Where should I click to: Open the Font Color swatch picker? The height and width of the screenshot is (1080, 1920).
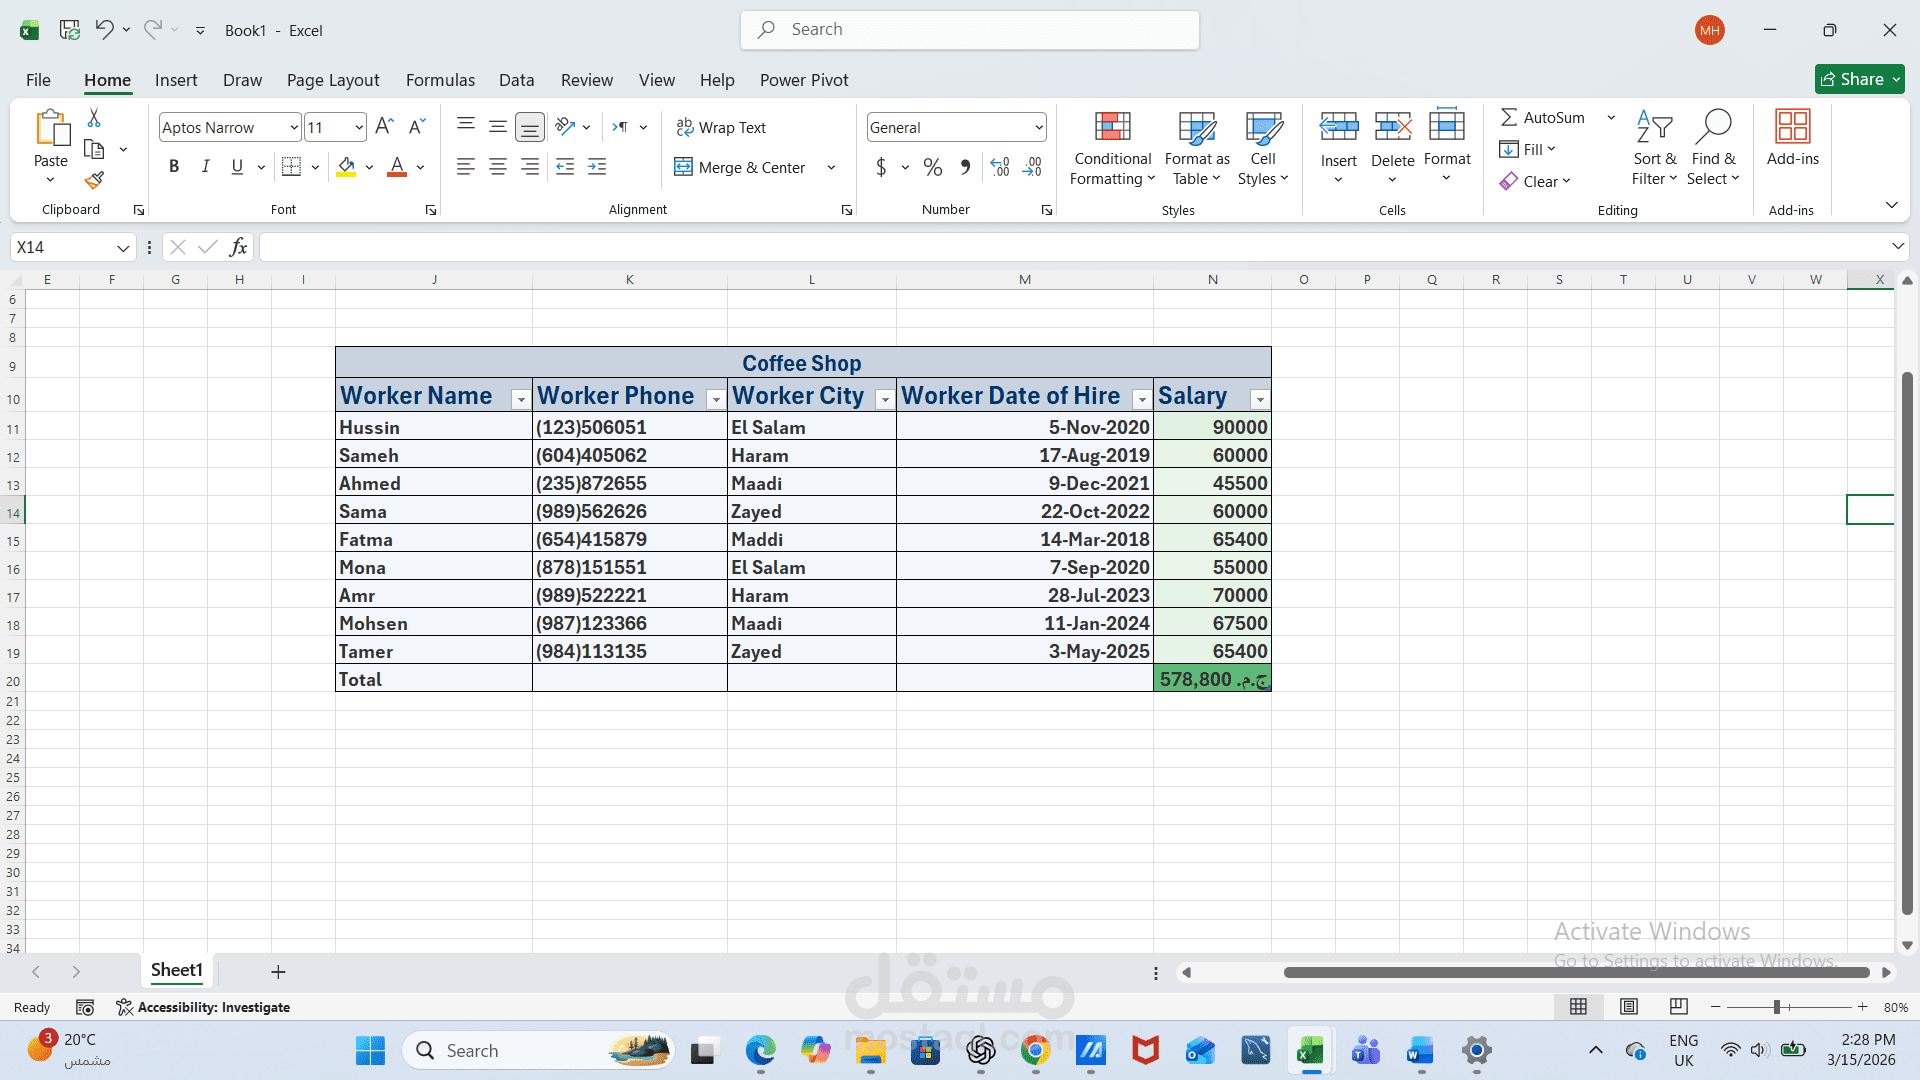(419, 167)
